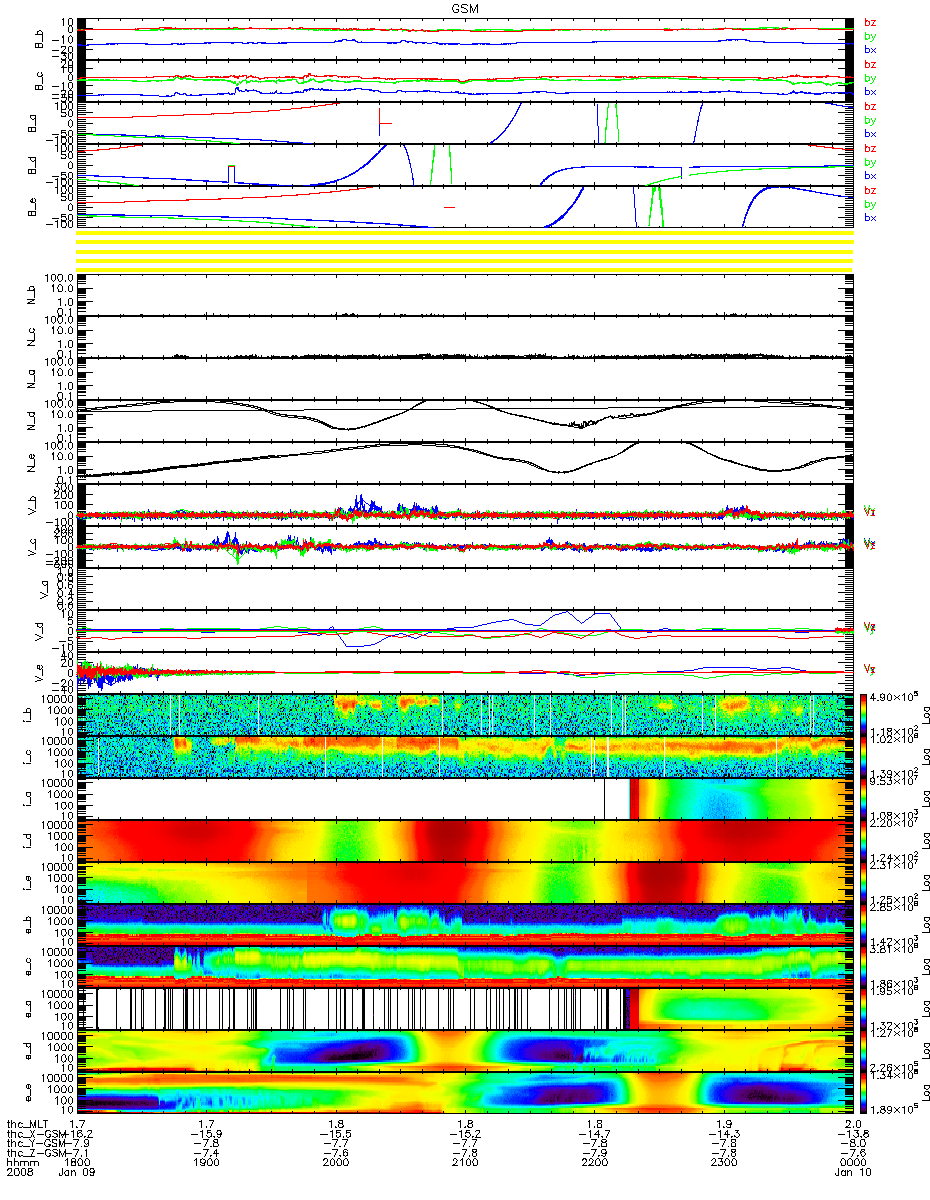Click the 1900 time tick label
The width and height of the screenshot is (930, 1200).
(x=207, y=1163)
